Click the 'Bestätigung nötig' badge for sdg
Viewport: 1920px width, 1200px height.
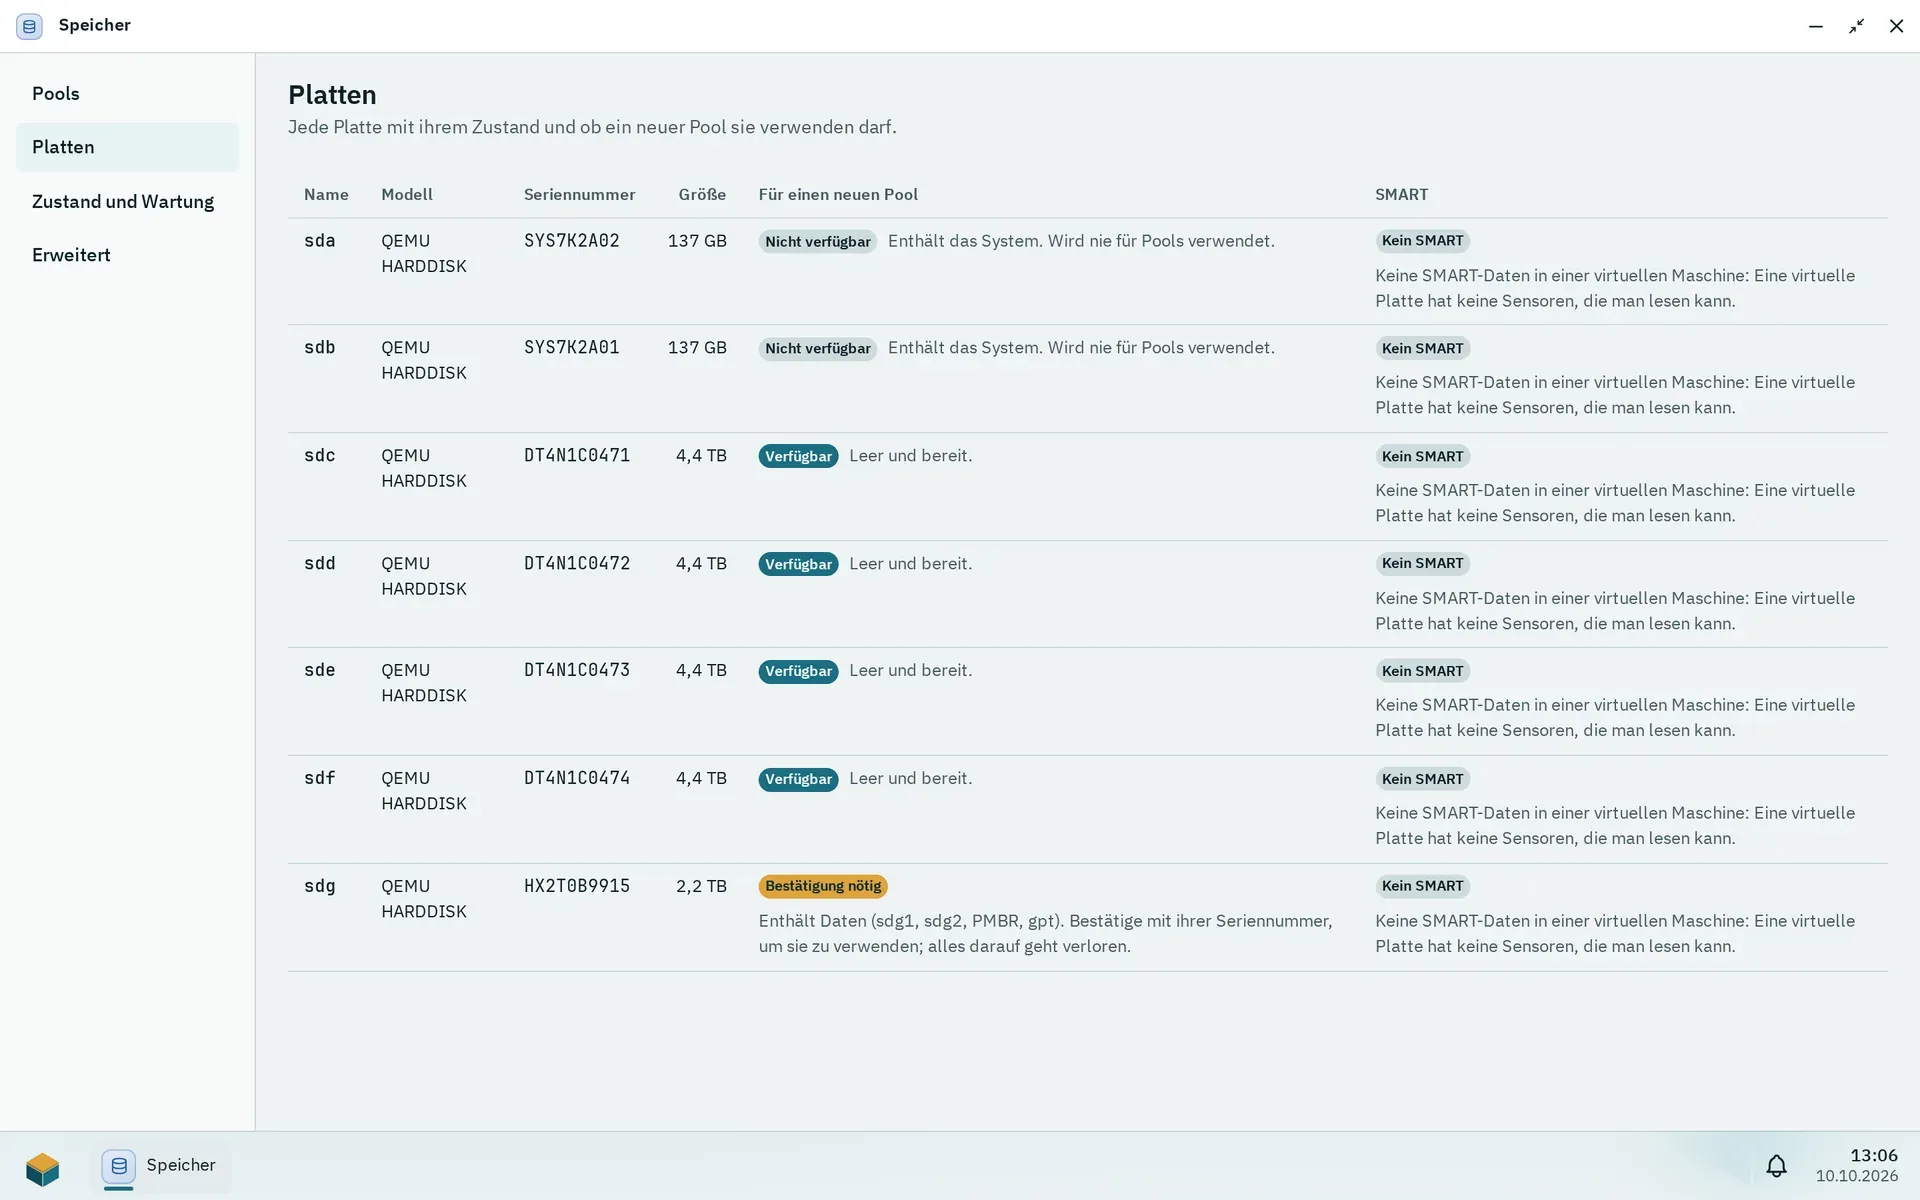coord(823,887)
